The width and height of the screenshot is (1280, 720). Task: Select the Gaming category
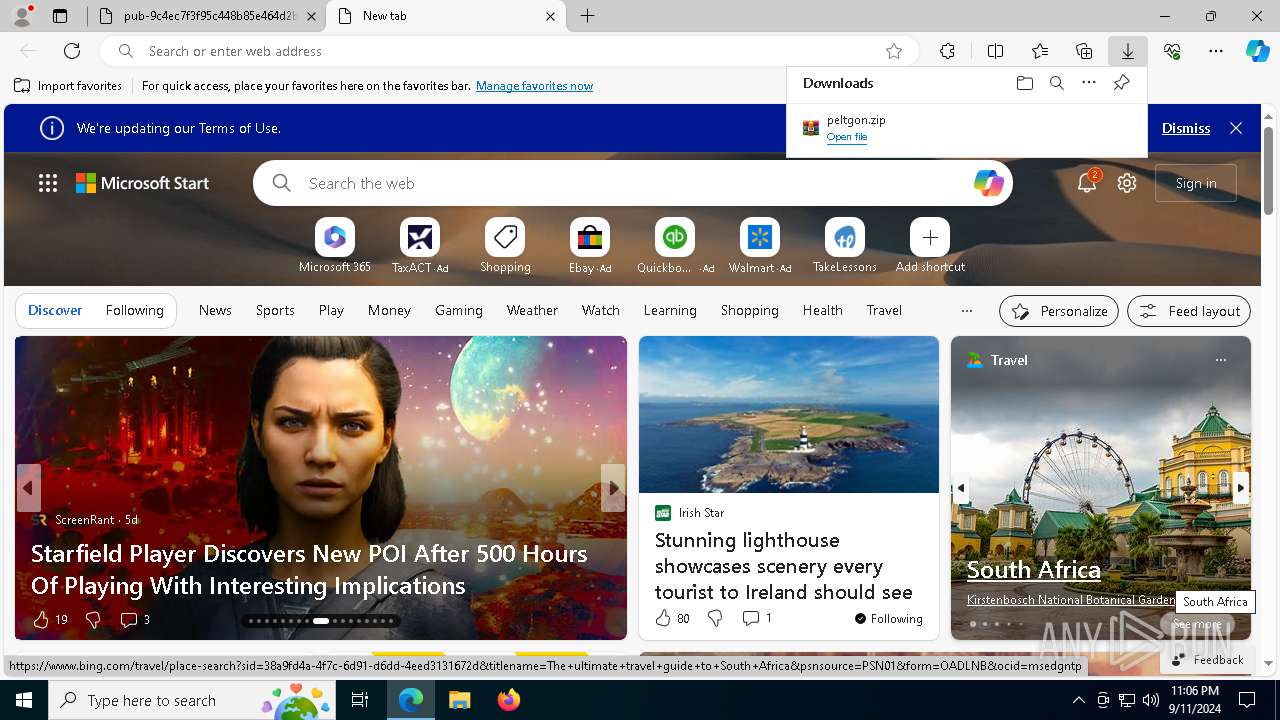click(x=459, y=311)
